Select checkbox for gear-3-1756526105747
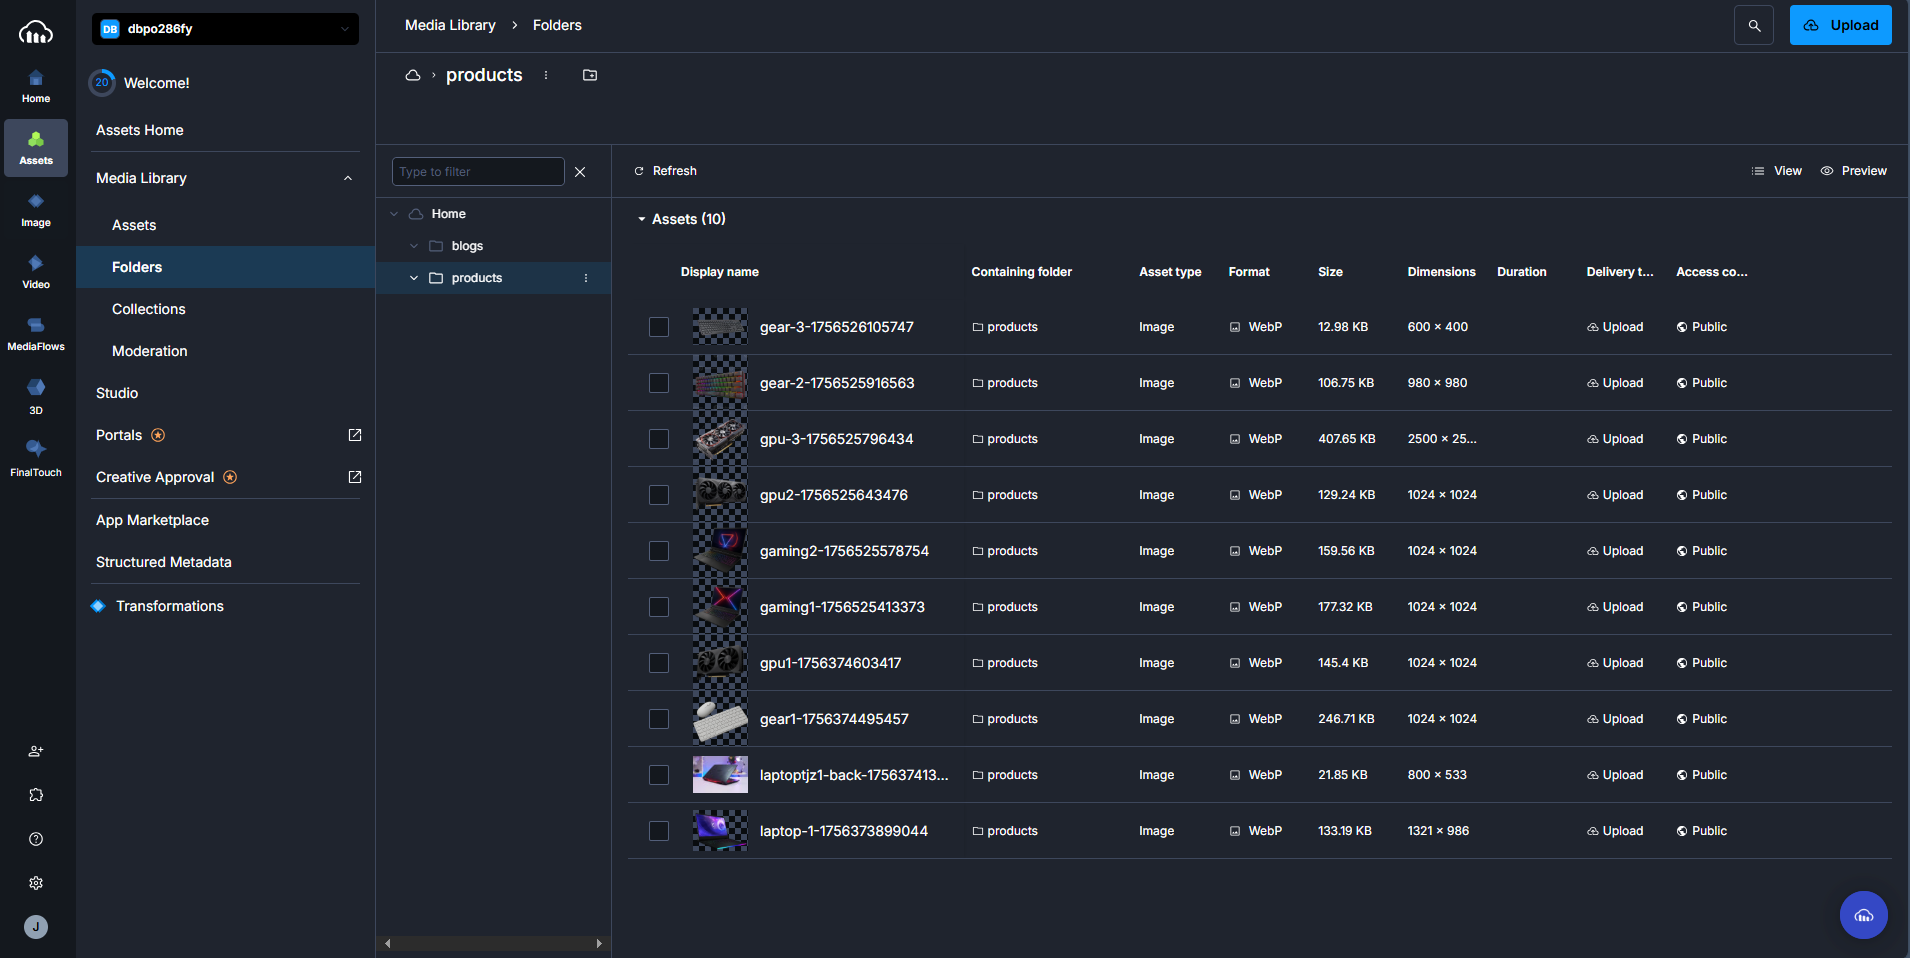The width and height of the screenshot is (1910, 958). tap(659, 327)
